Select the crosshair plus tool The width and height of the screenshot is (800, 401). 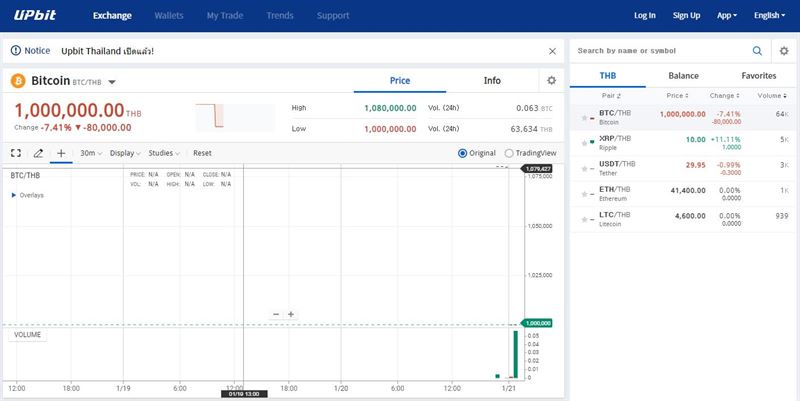(x=61, y=153)
